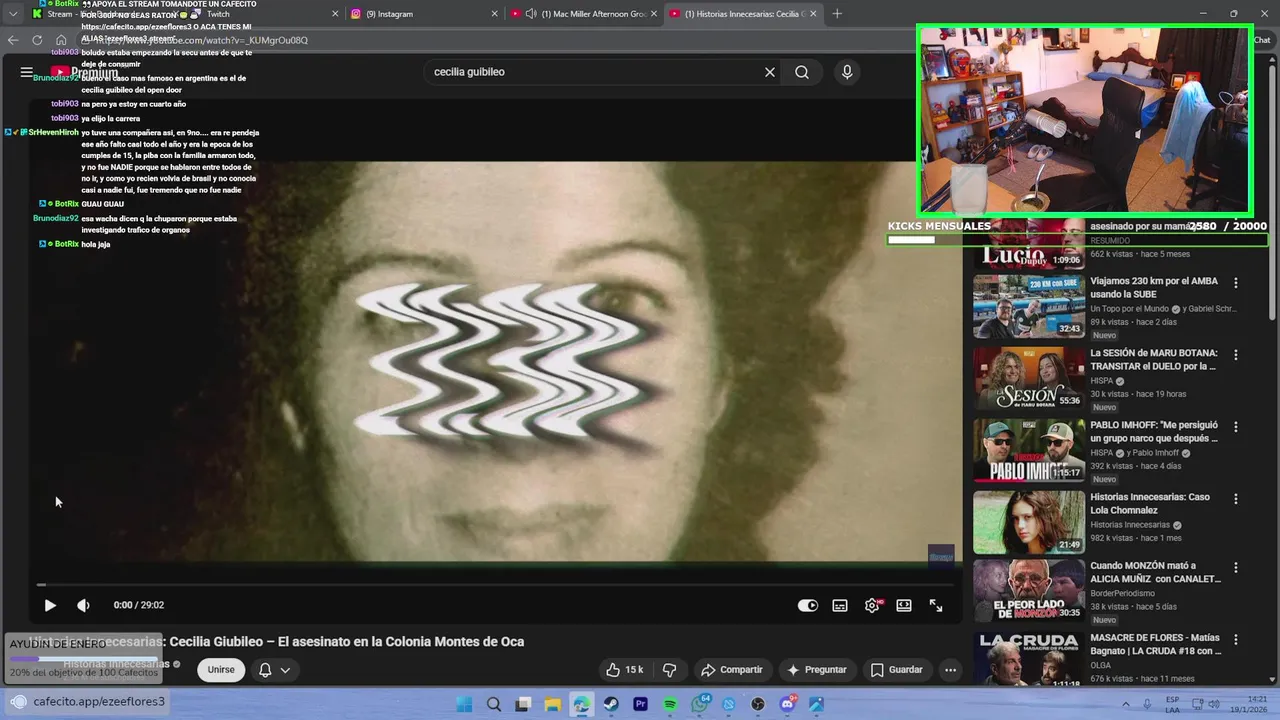
Task: Open OBS Studio from taskbar
Action: (758, 704)
